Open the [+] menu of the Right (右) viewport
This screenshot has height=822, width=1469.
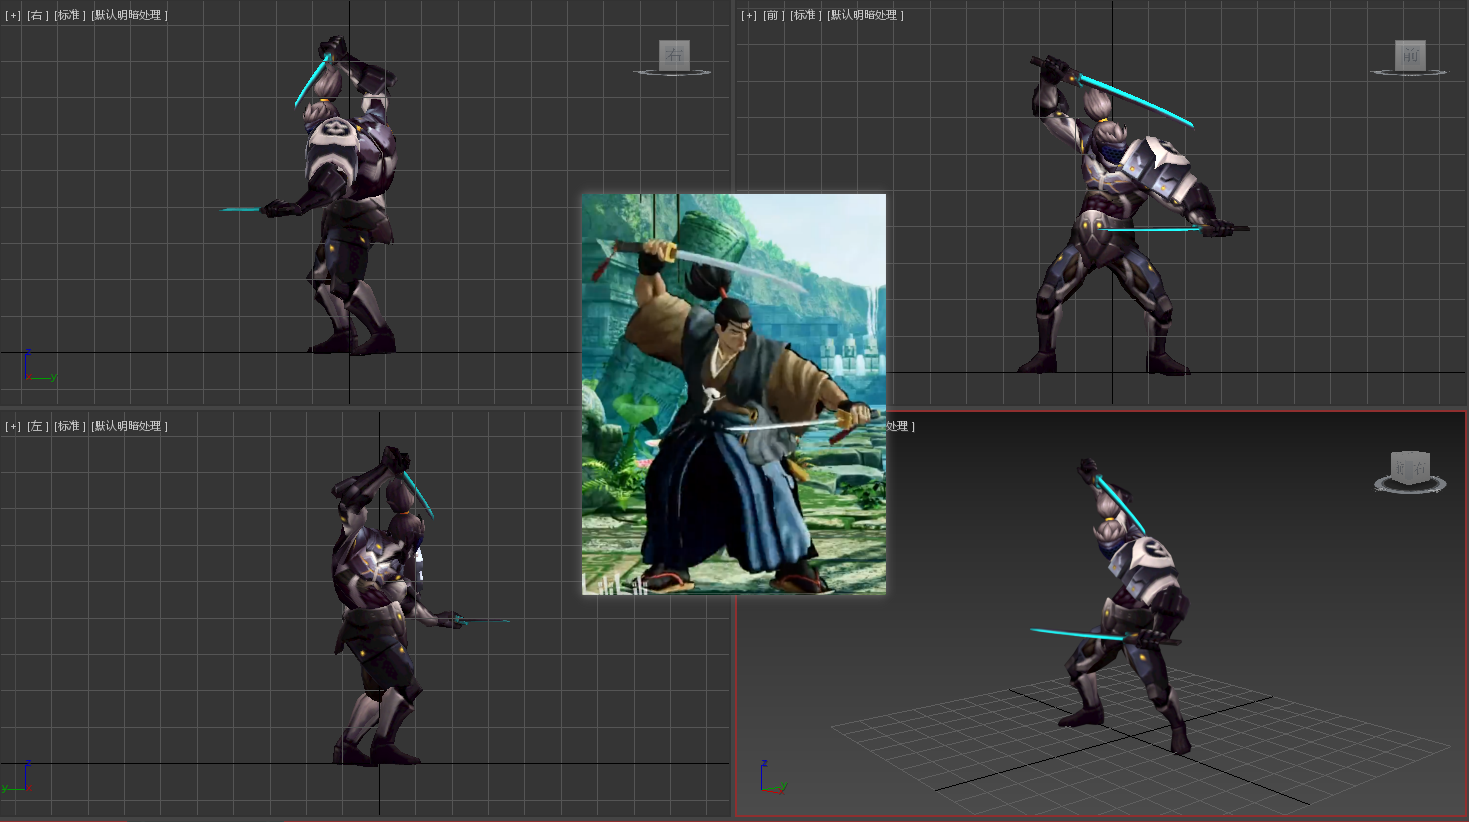13,15
